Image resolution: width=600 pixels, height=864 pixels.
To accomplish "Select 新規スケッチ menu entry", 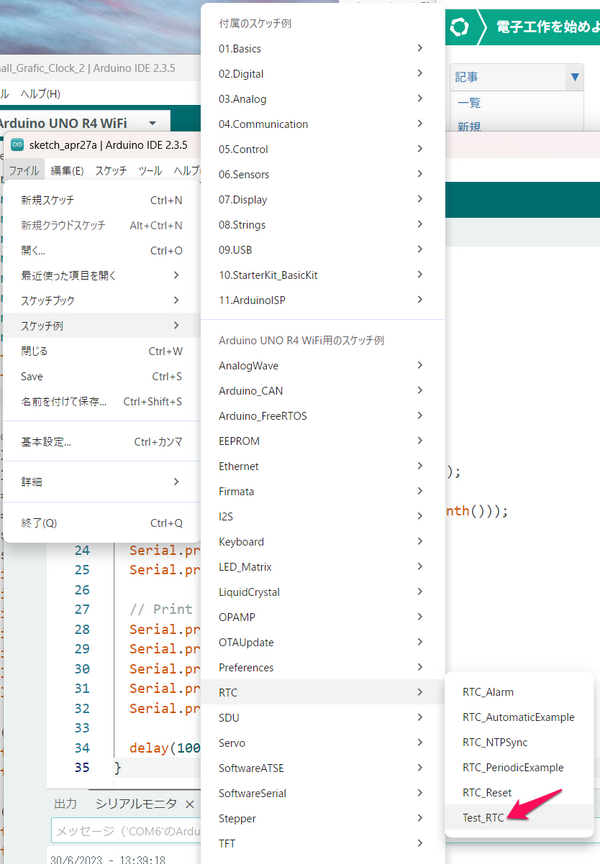I will pyautogui.click(x=101, y=200).
